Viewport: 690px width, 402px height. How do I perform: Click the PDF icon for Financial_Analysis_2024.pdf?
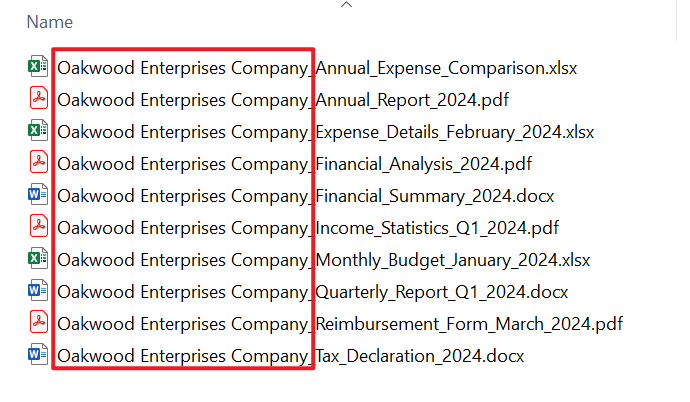coord(37,163)
